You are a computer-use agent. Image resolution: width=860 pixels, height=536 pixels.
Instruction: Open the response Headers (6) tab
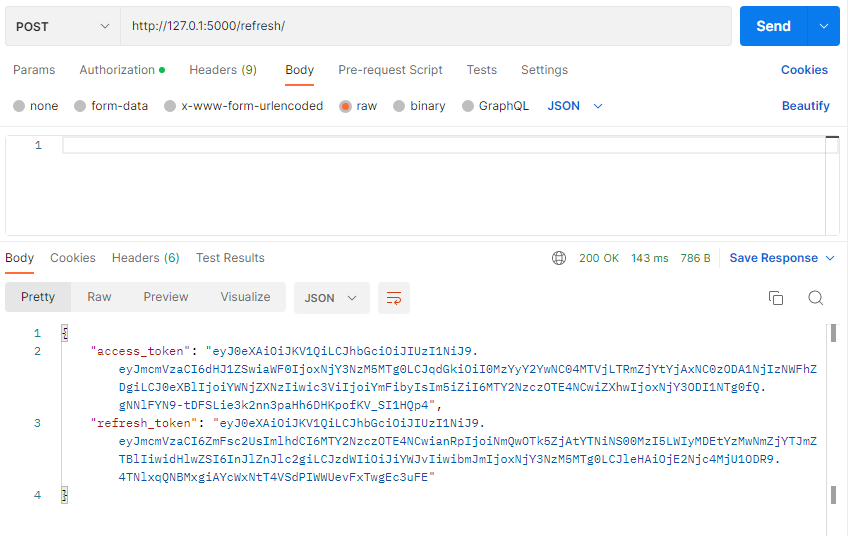[145, 258]
